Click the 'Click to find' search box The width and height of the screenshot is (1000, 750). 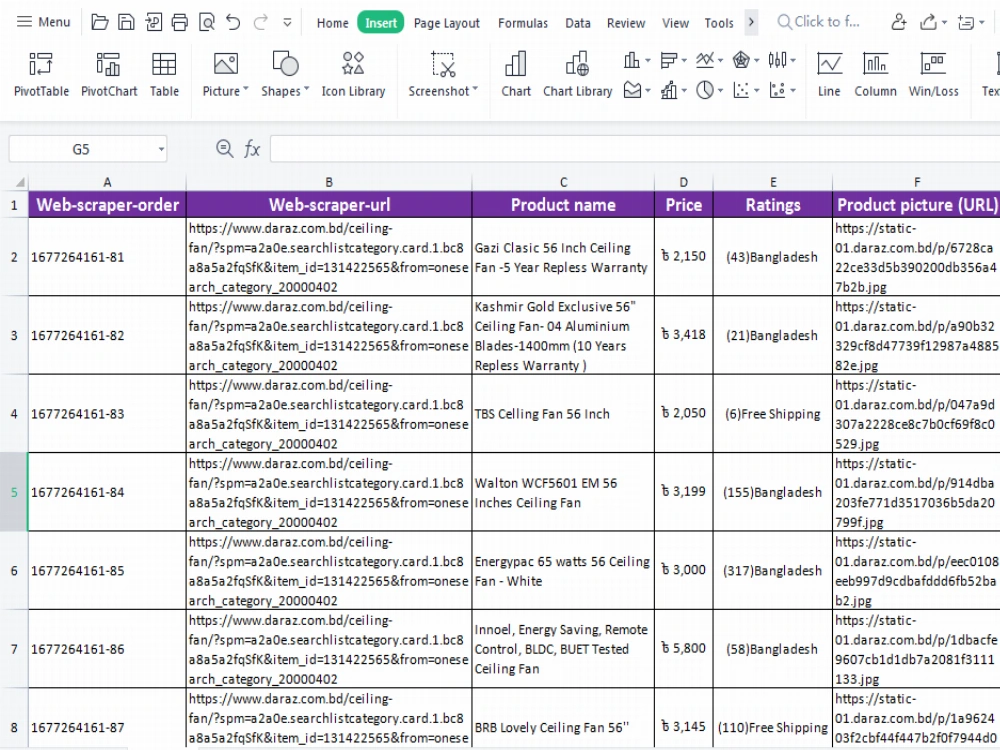819,22
